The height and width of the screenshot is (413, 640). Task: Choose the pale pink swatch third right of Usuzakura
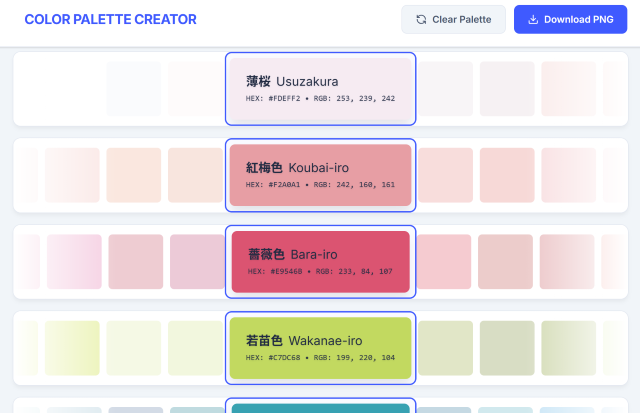click(x=569, y=89)
